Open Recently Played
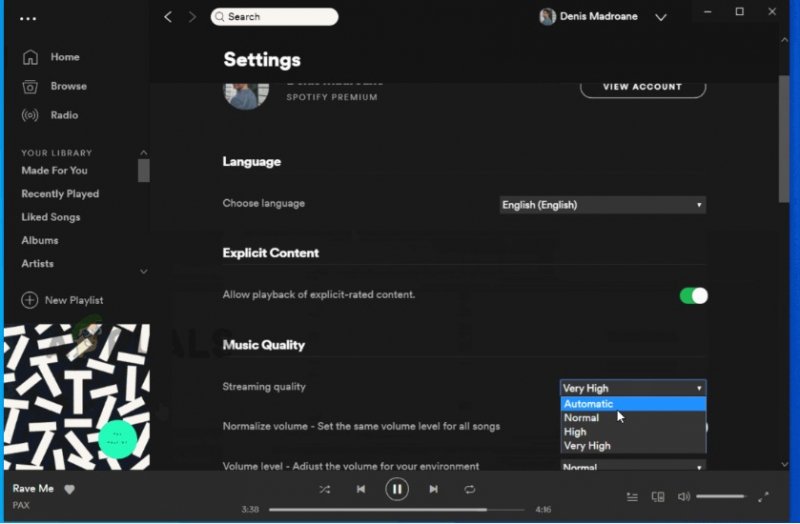Image resolution: width=800 pixels, height=524 pixels. point(60,194)
